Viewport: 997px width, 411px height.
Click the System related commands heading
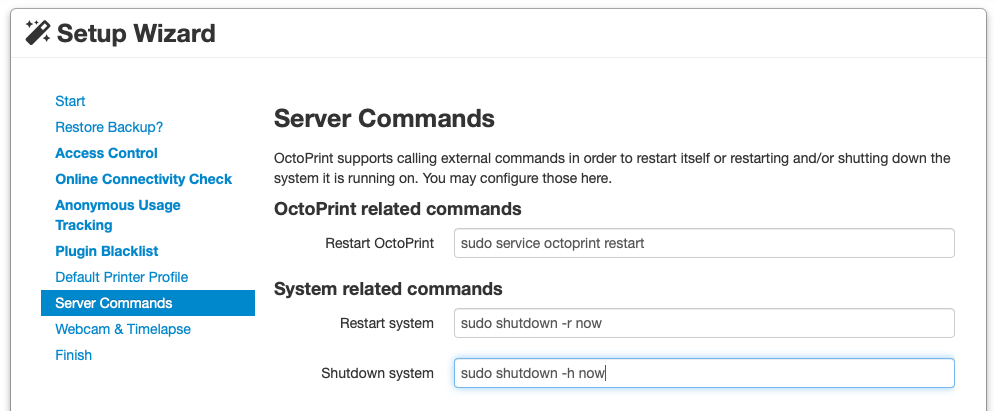pos(388,289)
